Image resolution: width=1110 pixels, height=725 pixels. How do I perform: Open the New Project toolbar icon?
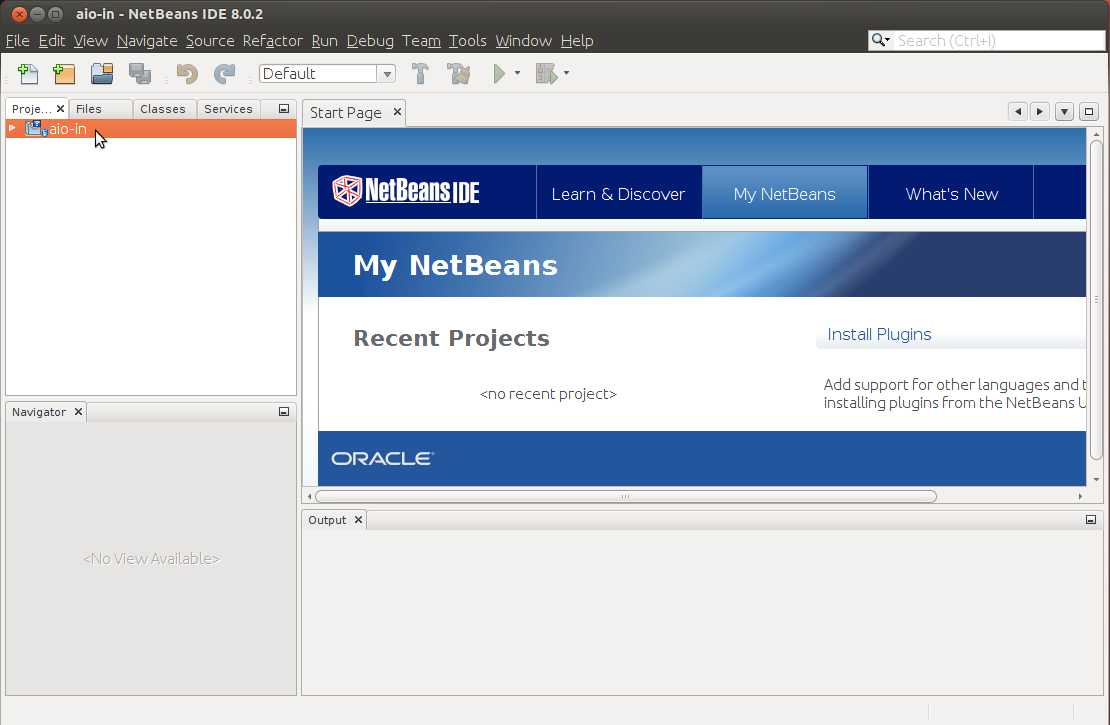64,73
